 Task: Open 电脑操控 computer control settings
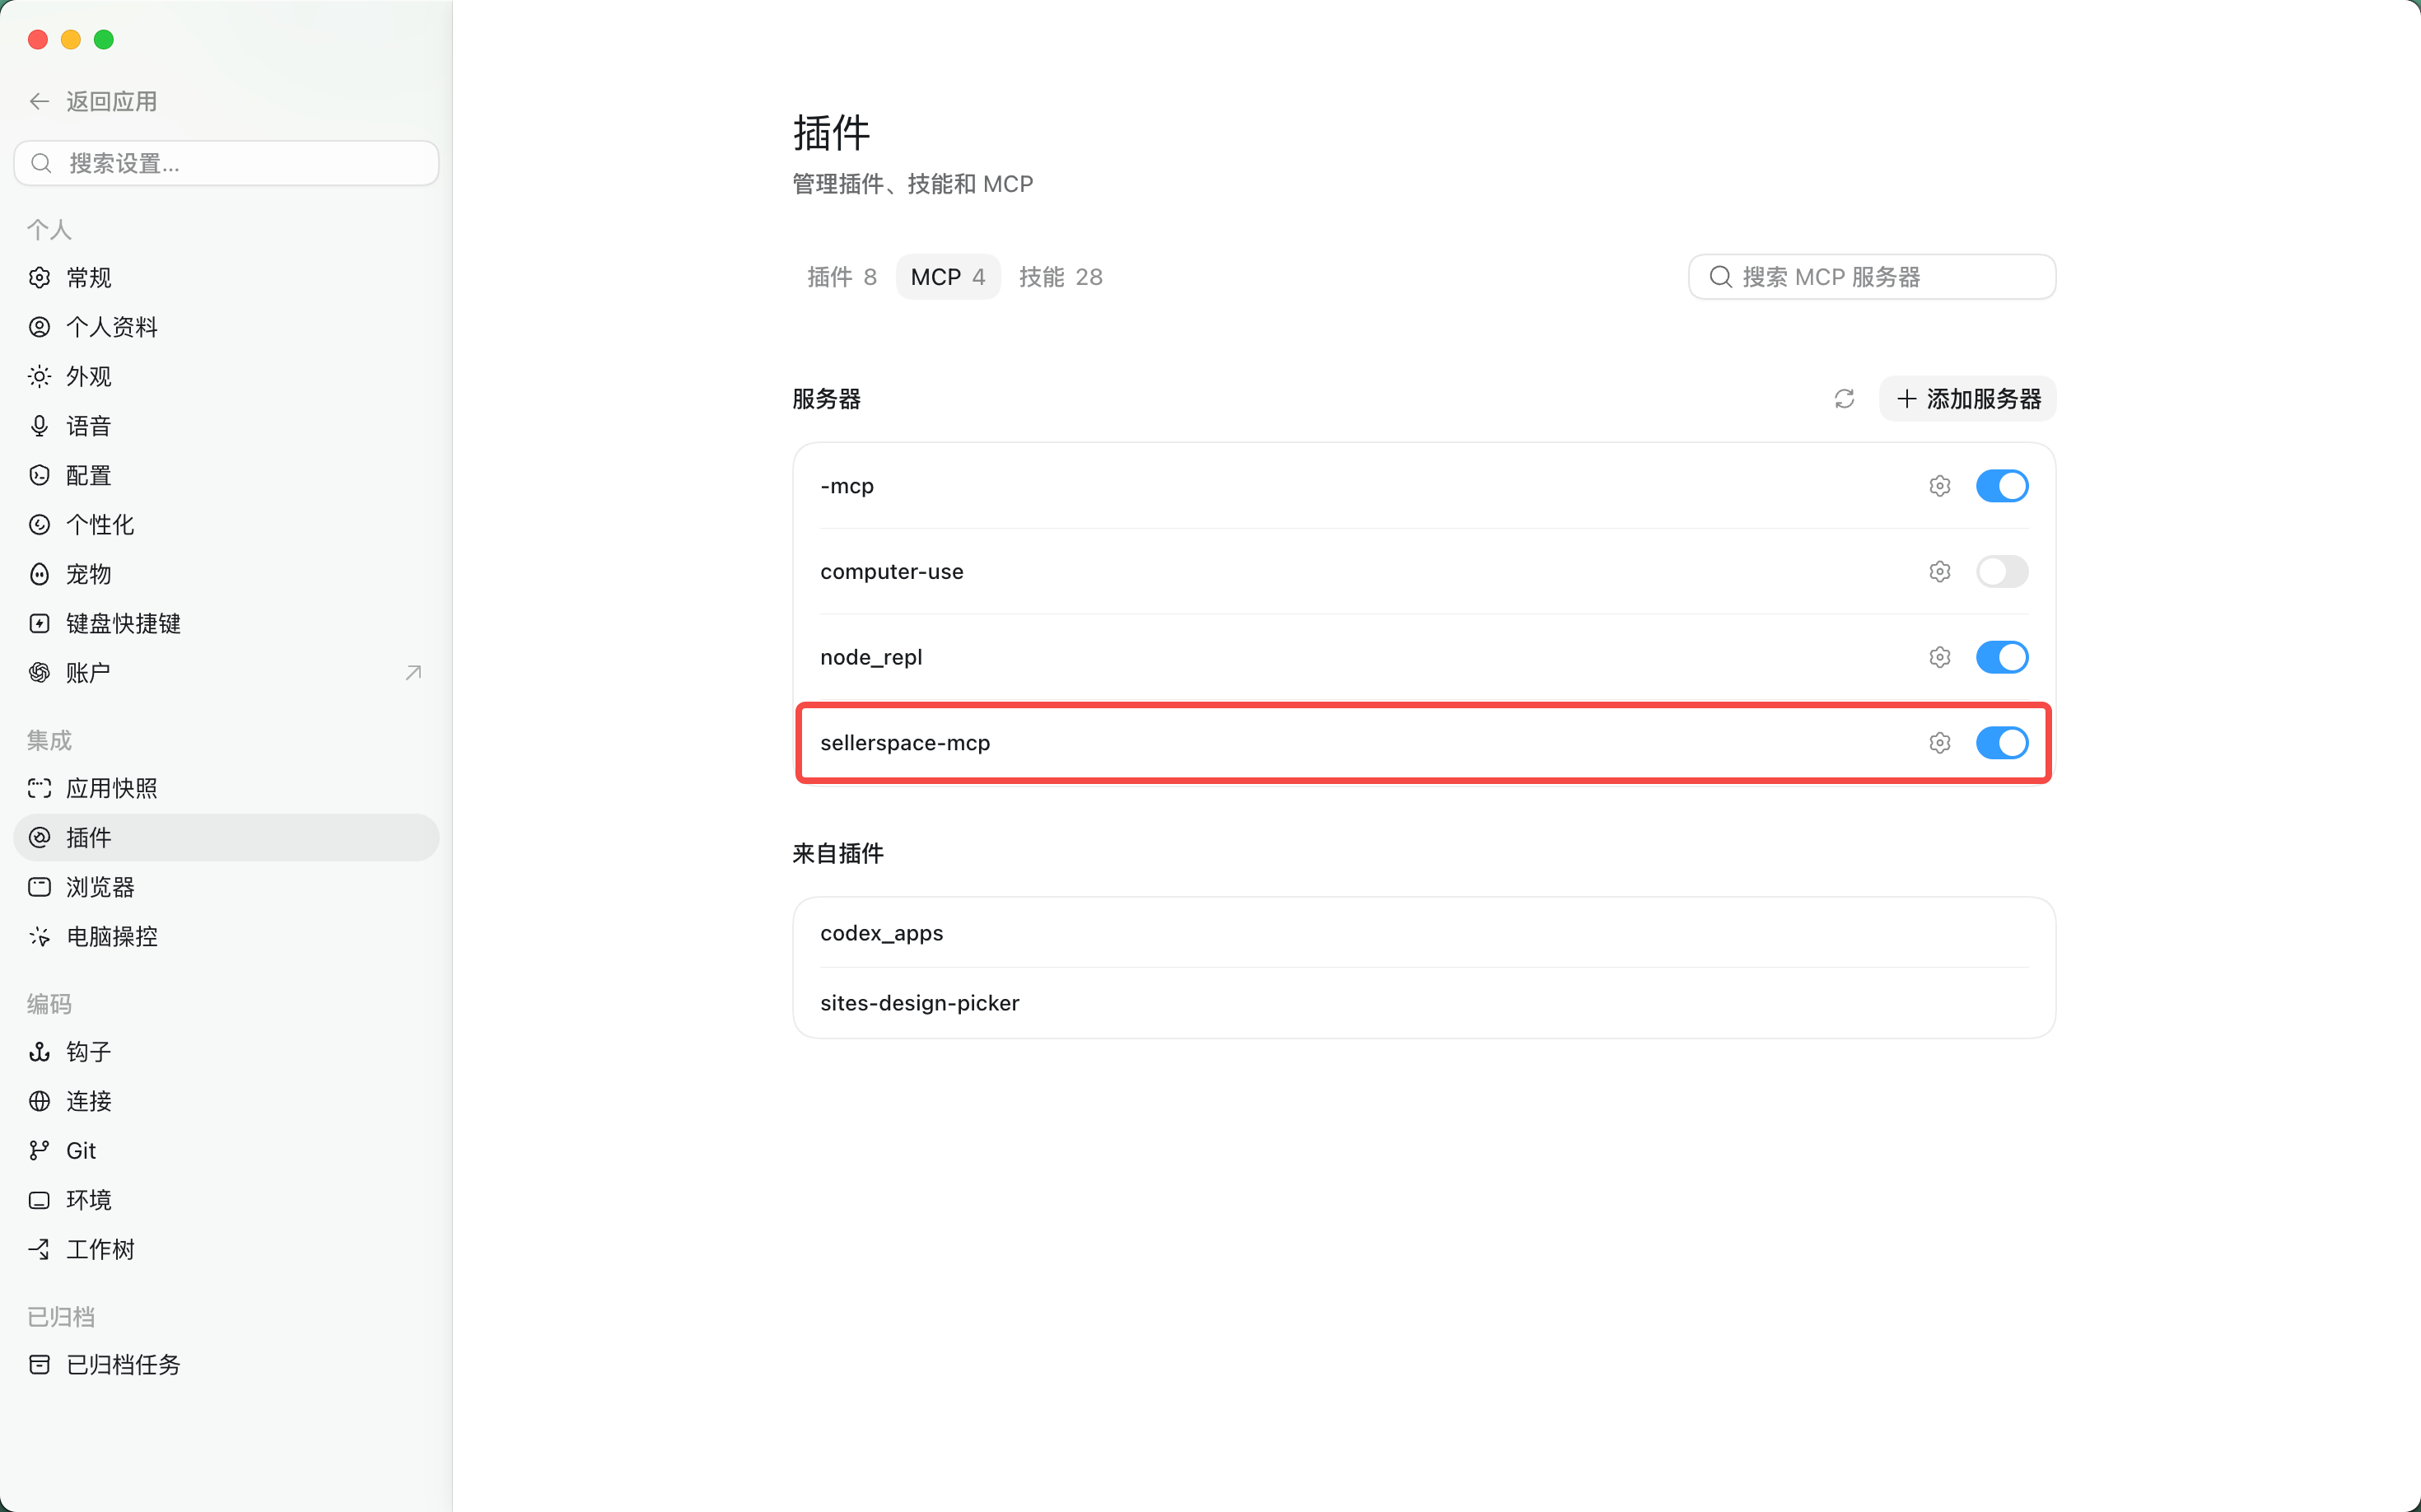(x=226, y=936)
